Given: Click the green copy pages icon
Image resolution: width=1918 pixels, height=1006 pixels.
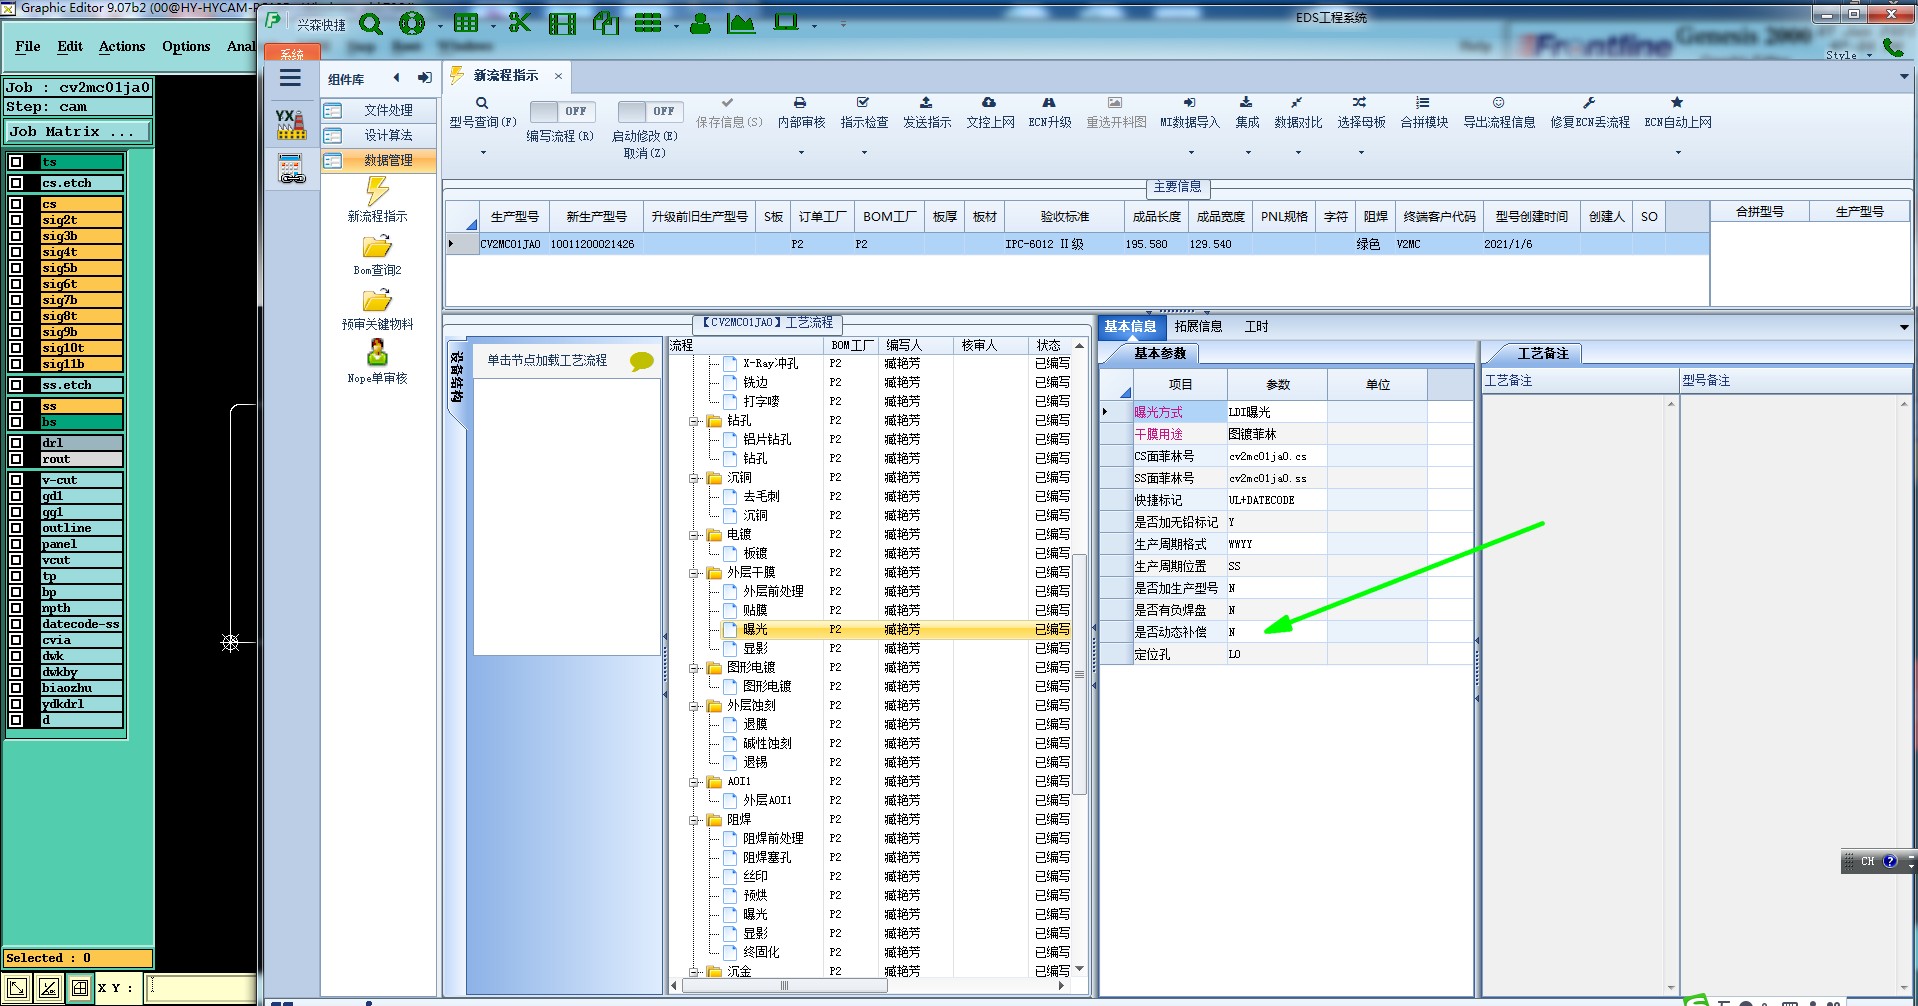Looking at the screenshot, I should click(x=605, y=22).
